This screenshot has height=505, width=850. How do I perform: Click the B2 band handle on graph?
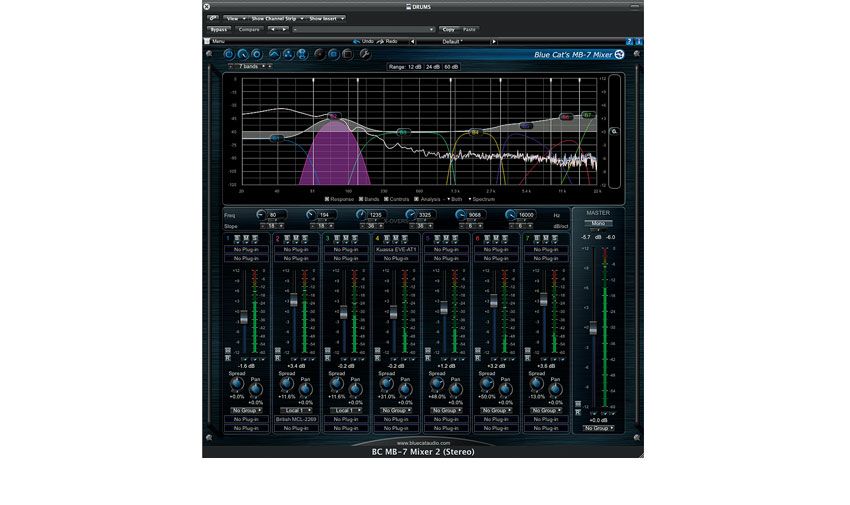pos(334,116)
